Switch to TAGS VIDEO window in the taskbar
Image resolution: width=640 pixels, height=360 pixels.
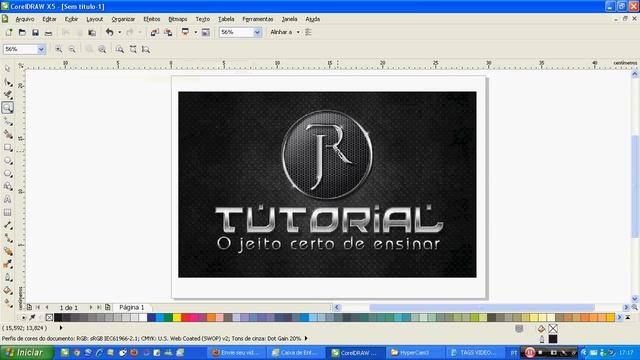(474, 353)
